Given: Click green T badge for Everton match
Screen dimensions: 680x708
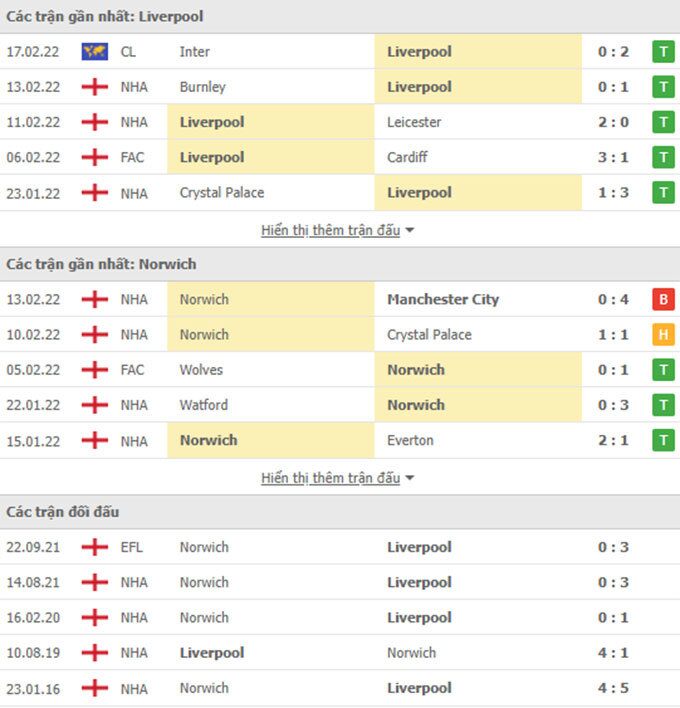Looking at the screenshot, I should tap(662, 441).
